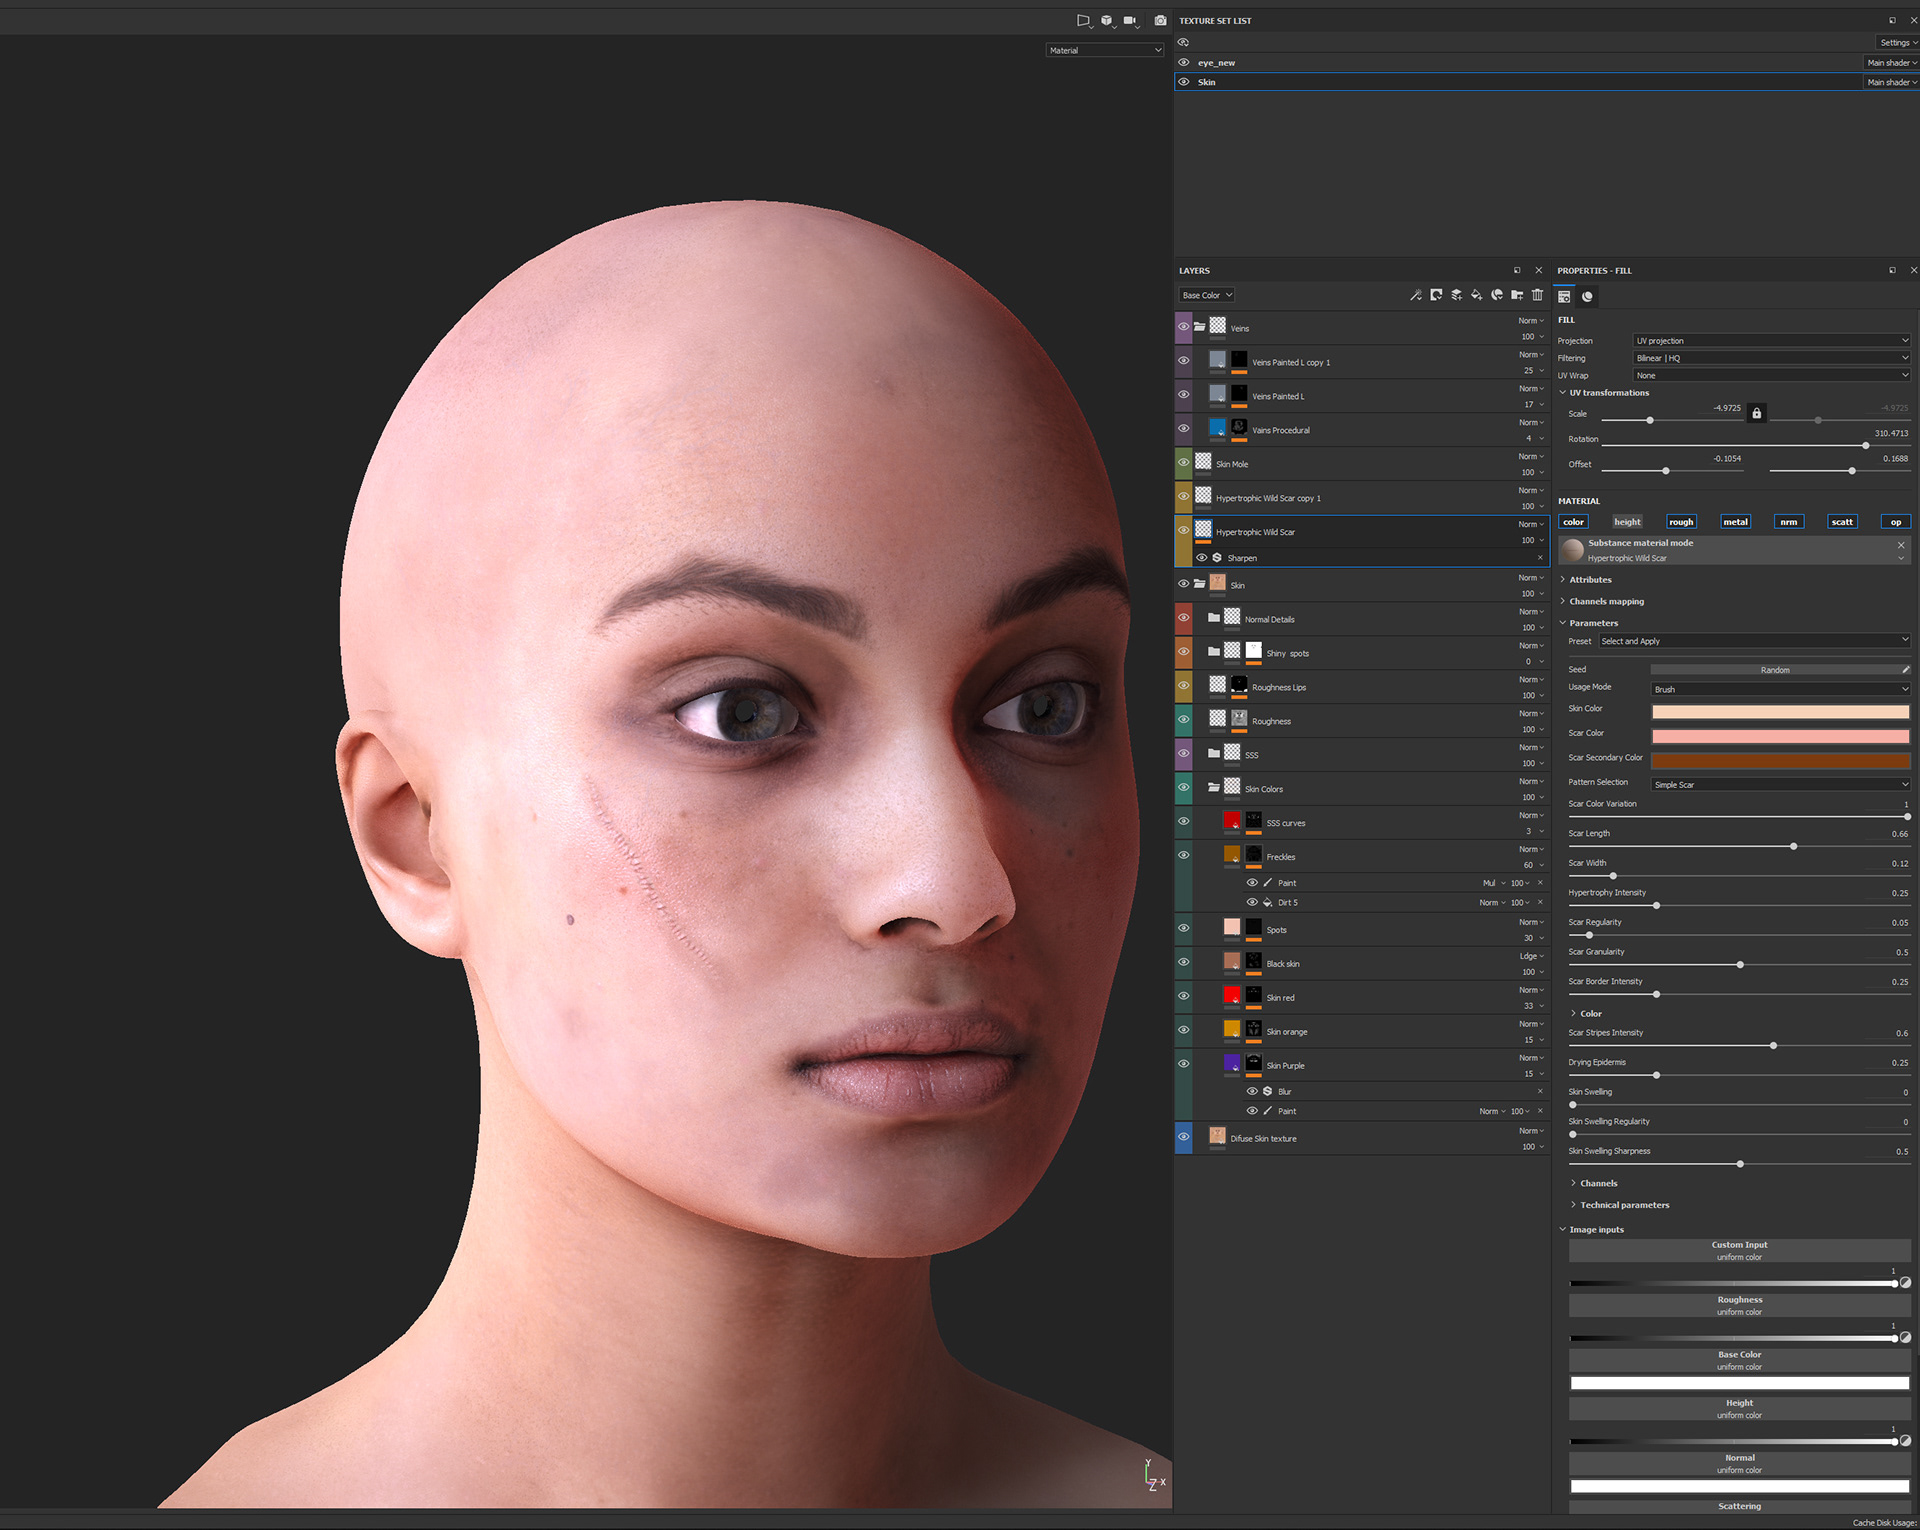
Task: Open the Base Color channel dropdown
Action: point(1207,295)
